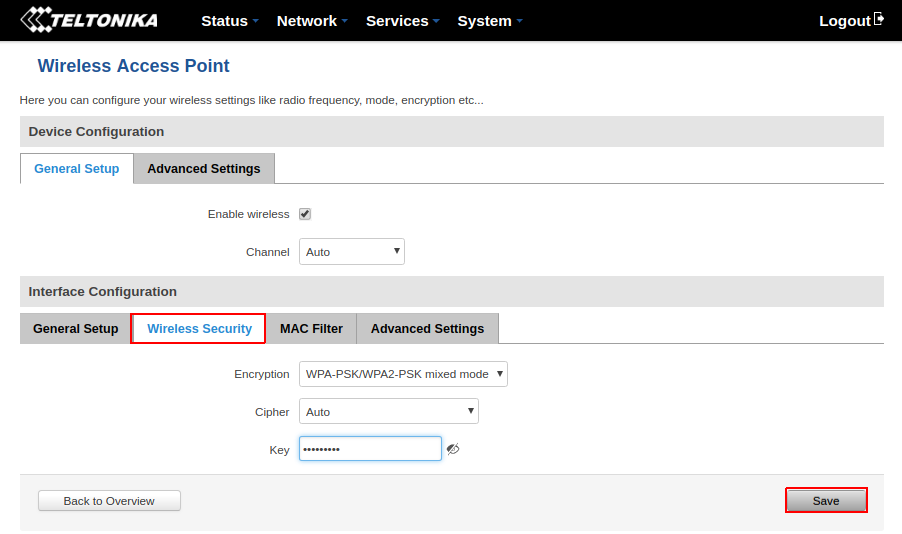Screen dimensions: 902x534
Task: Click the logout door icon
Action: pos(879,19)
